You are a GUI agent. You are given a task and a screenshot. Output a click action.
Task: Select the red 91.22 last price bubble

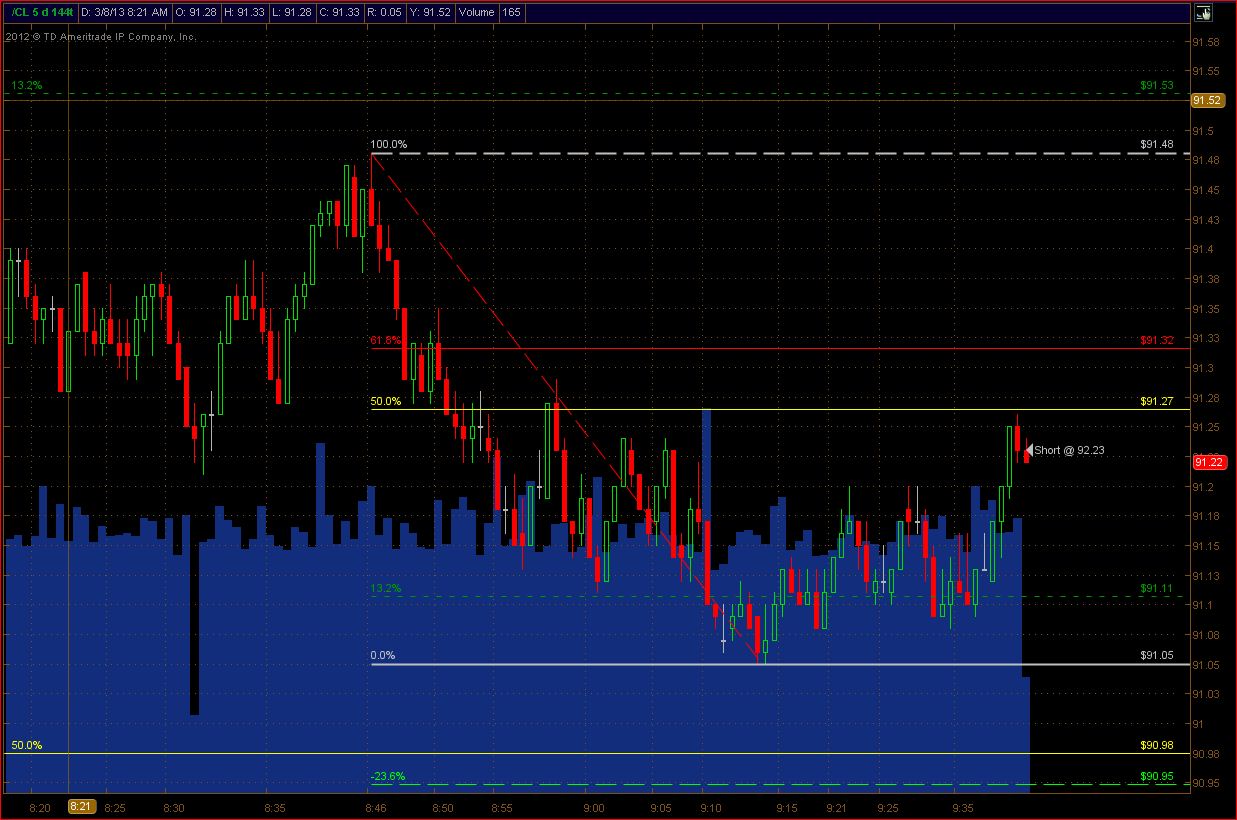(x=1208, y=461)
